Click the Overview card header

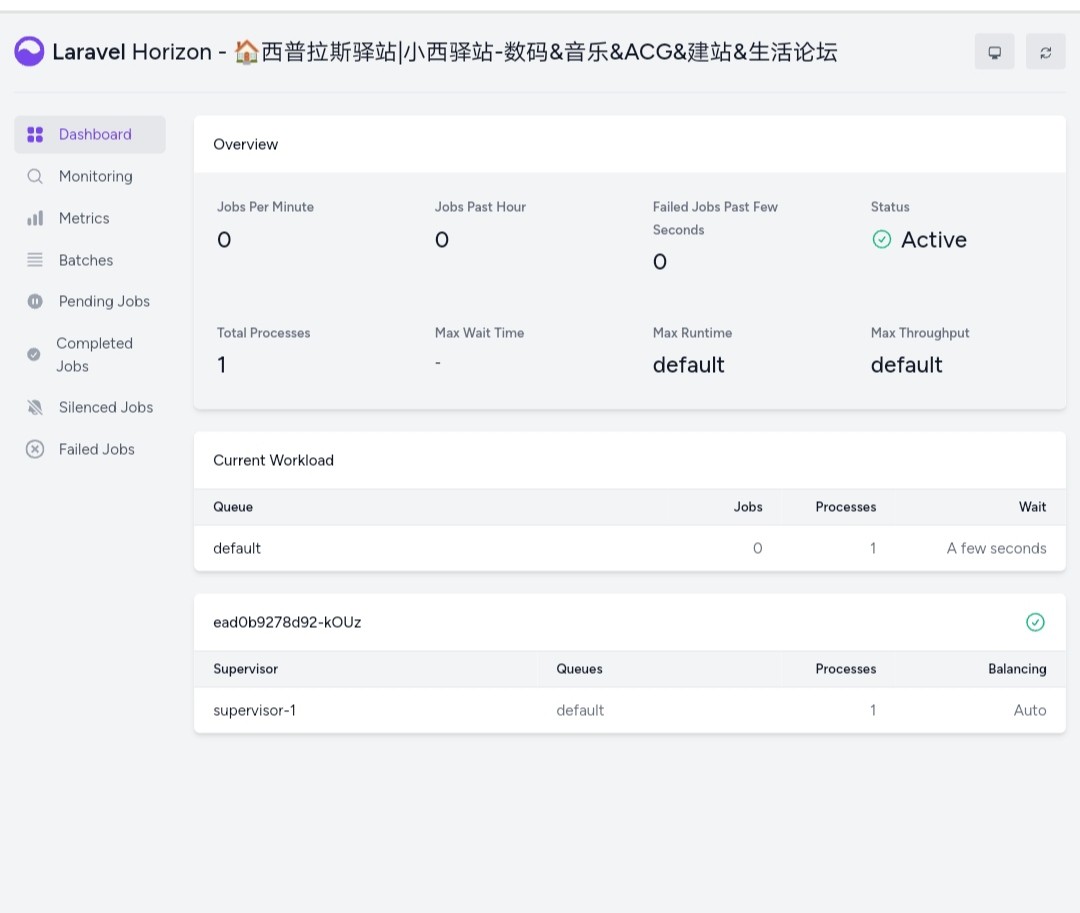click(x=630, y=144)
